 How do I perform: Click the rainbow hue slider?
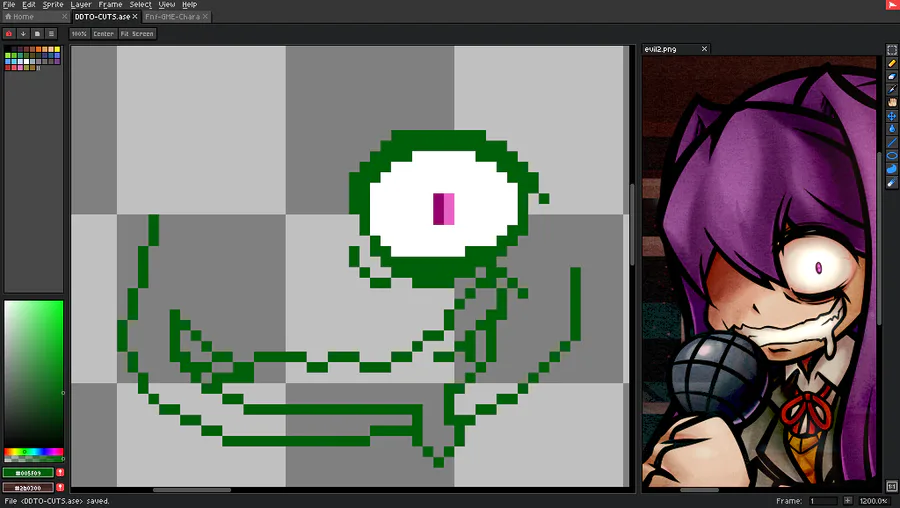pos(33,452)
